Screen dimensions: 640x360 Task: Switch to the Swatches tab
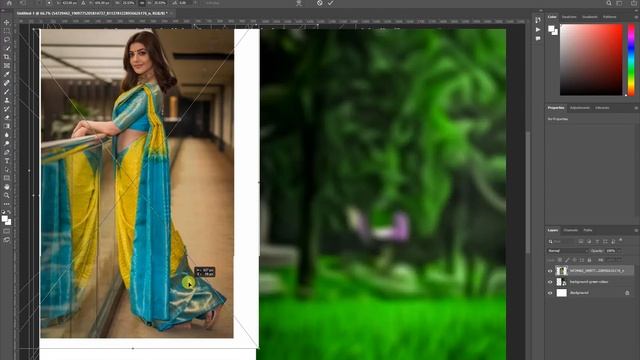[x=569, y=17]
